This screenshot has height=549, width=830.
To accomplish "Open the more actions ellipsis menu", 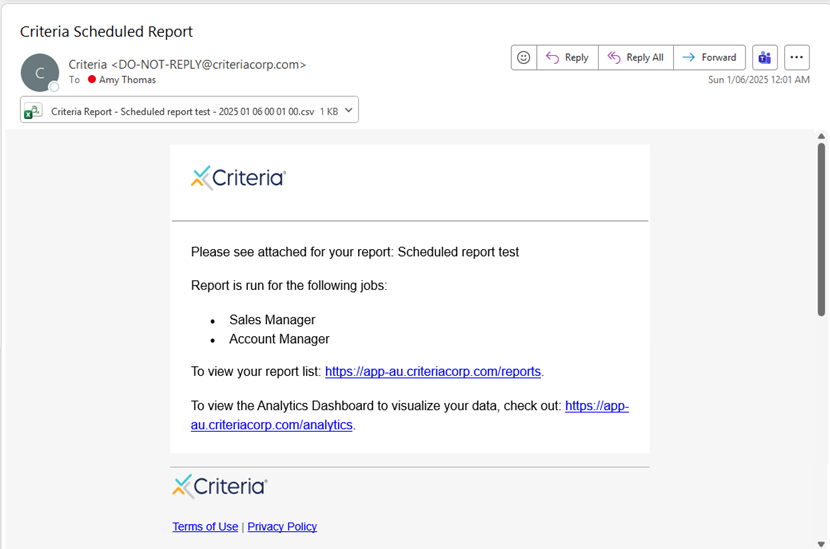I will [797, 58].
